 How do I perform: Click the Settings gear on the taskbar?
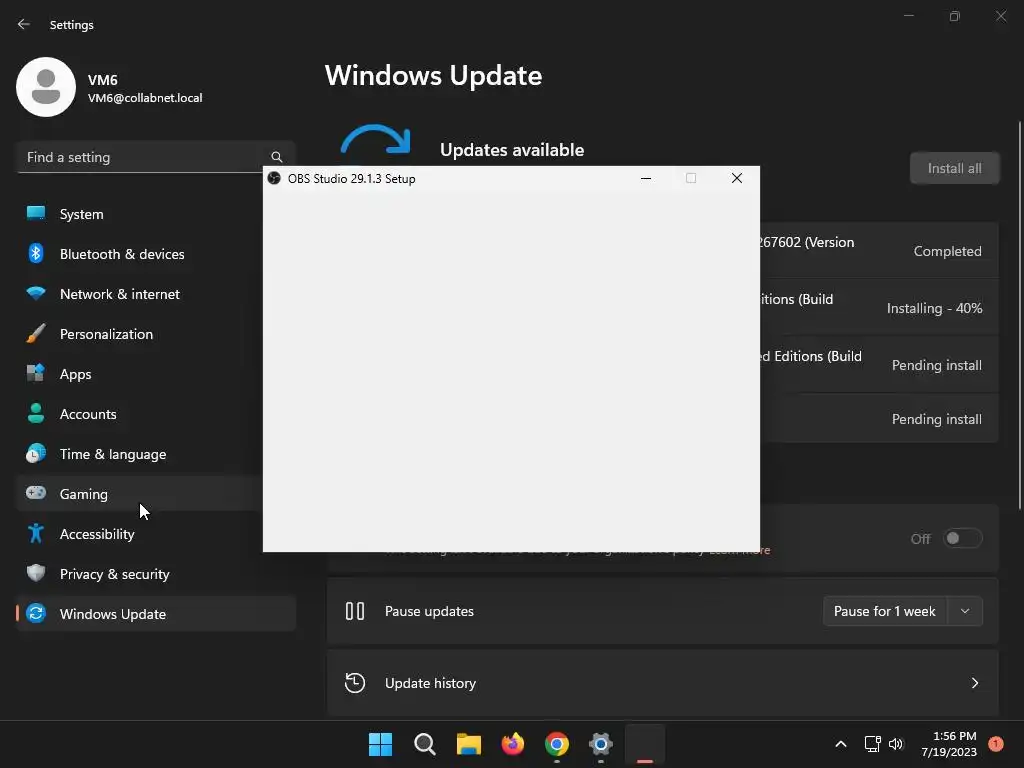coord(601,744)
